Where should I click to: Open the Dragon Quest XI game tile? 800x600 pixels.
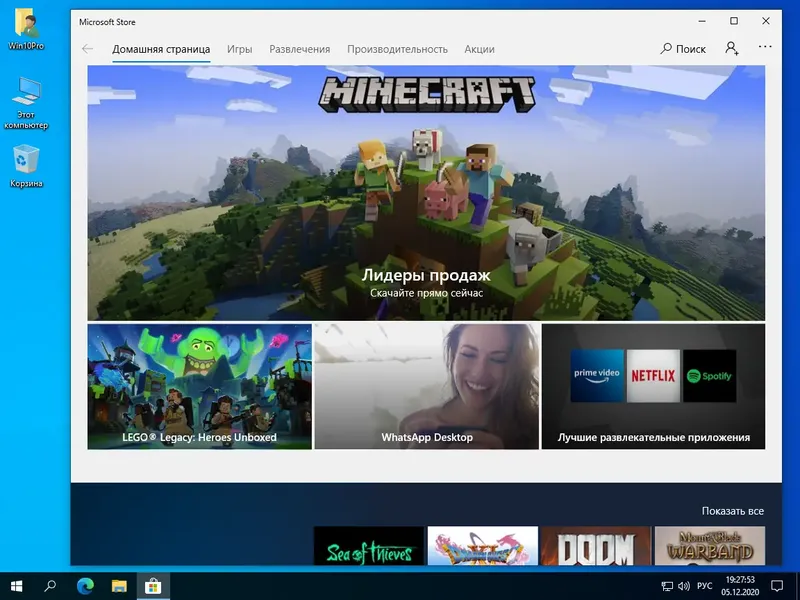pos(483,545)
